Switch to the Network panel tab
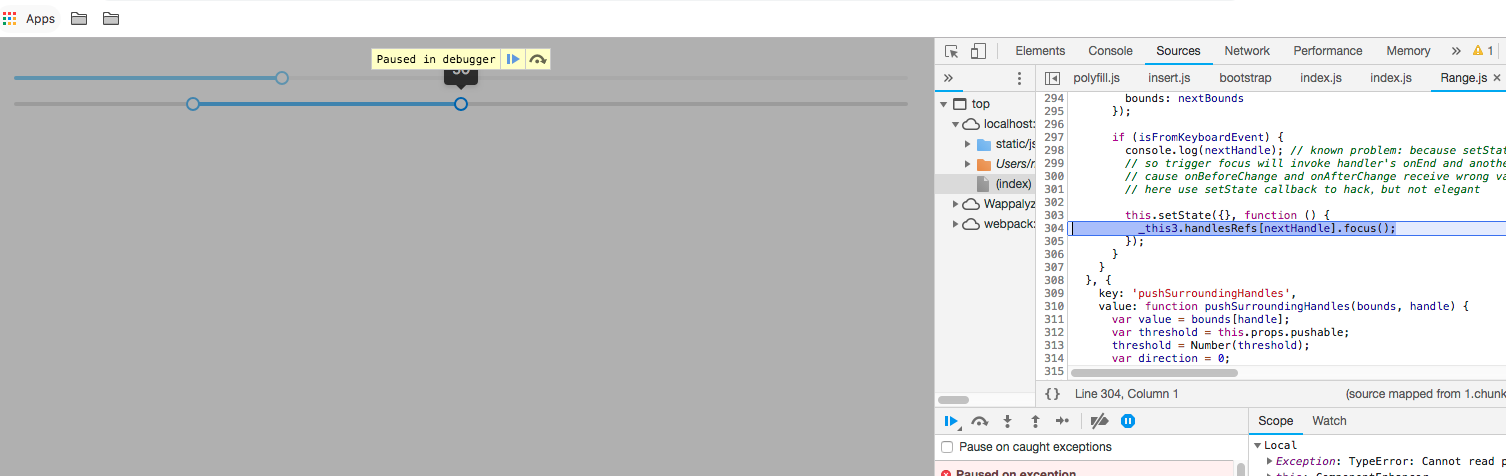Viewport: 1506px width, 476px height. tap(1247, 51)
